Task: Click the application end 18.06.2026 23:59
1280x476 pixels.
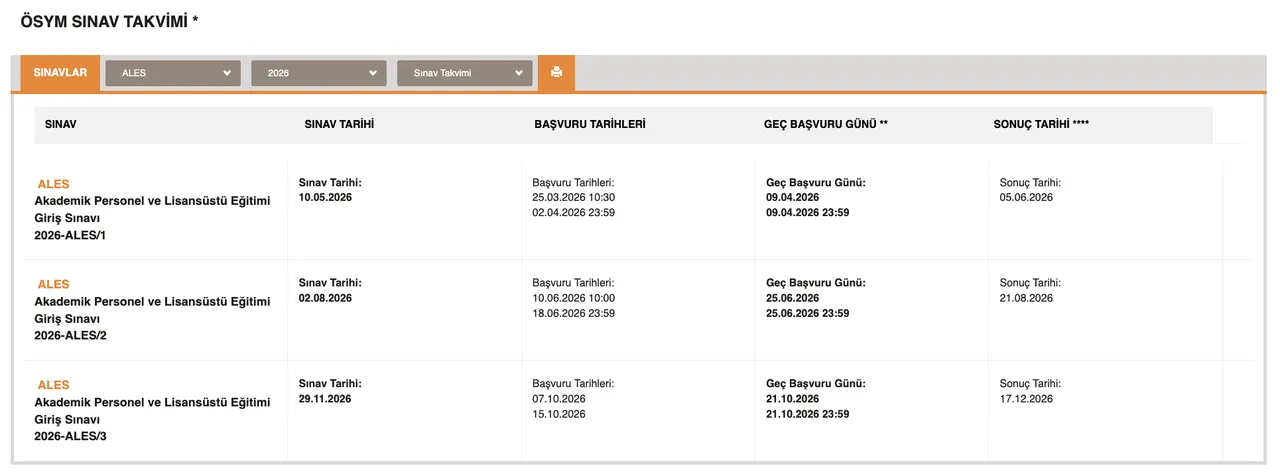Action: (574, 313)
